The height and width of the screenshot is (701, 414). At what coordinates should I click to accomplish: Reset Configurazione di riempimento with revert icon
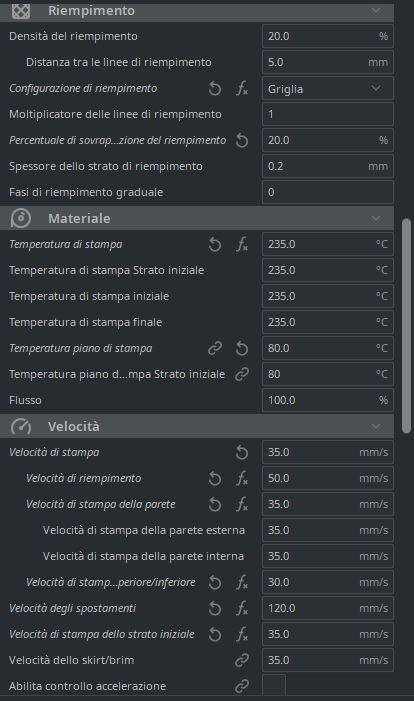[x=215, y=89]
